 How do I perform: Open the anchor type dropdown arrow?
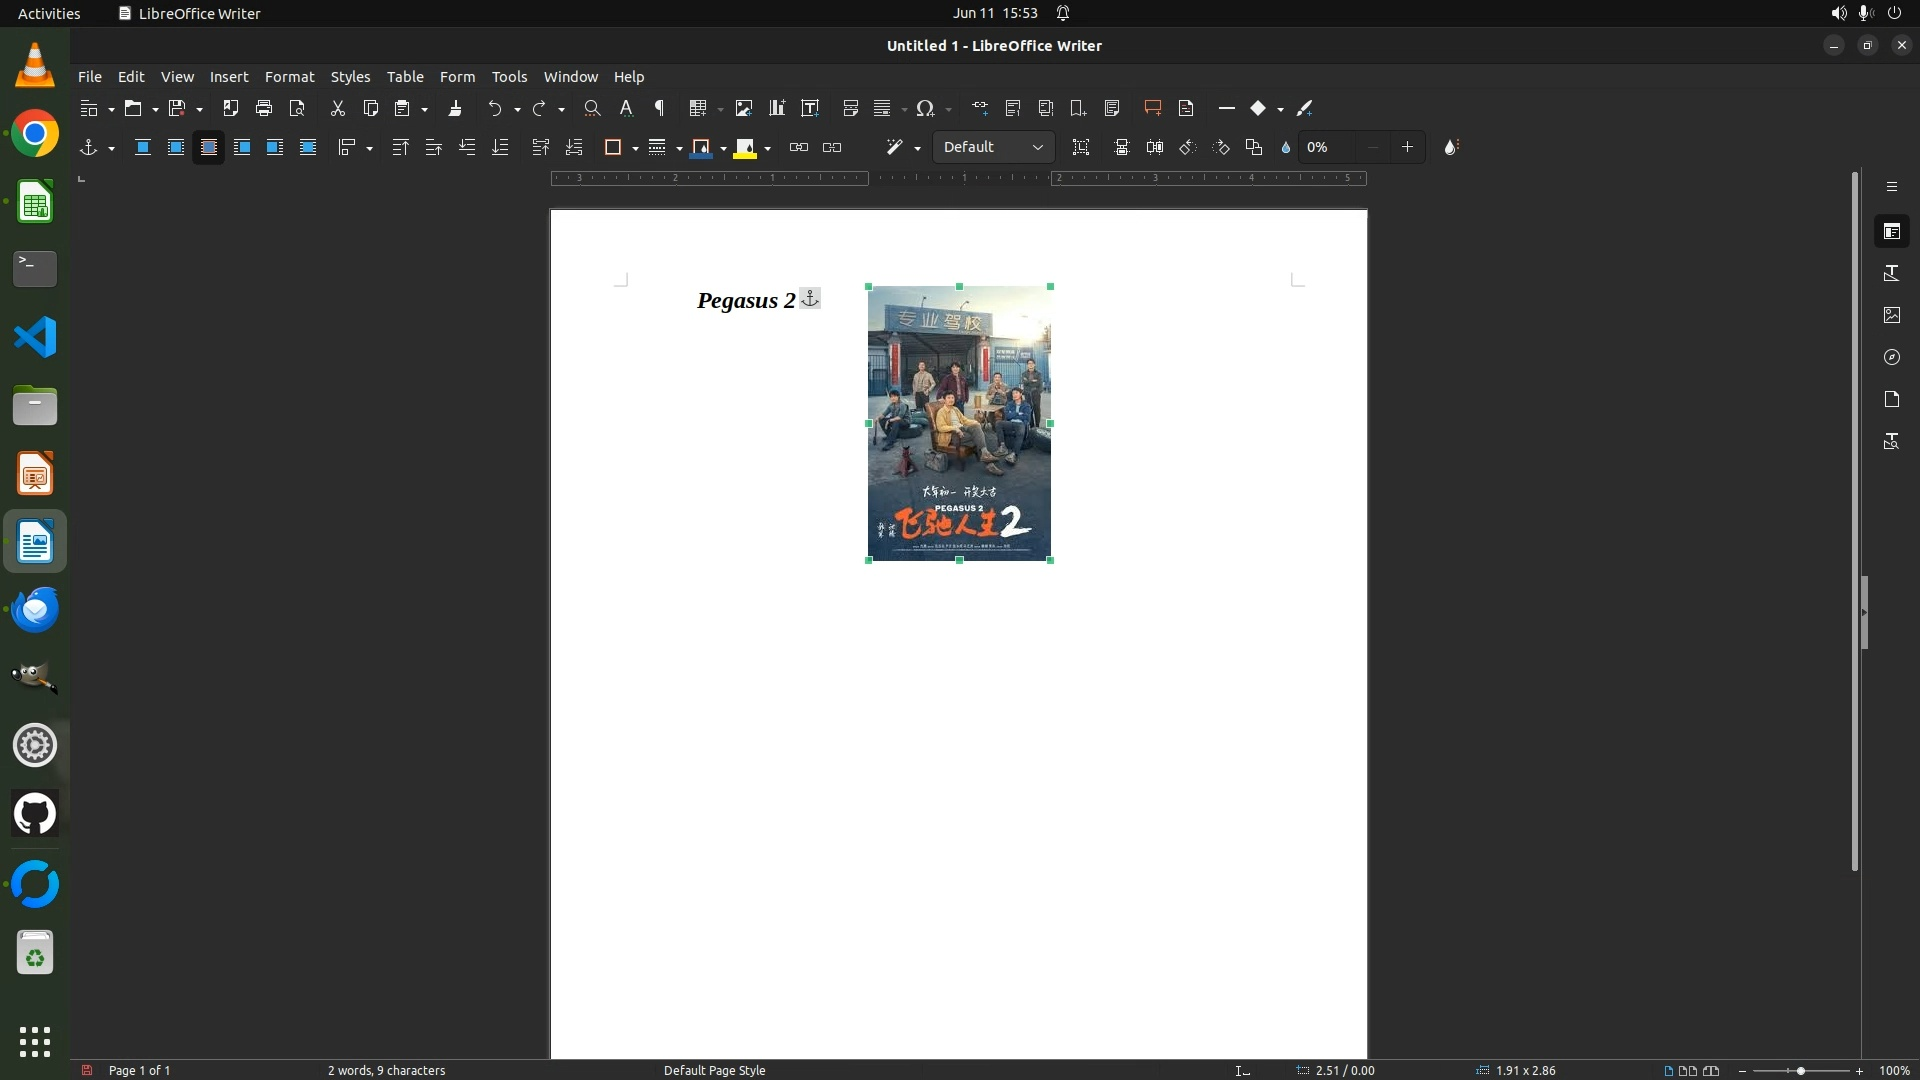[111, 149]
